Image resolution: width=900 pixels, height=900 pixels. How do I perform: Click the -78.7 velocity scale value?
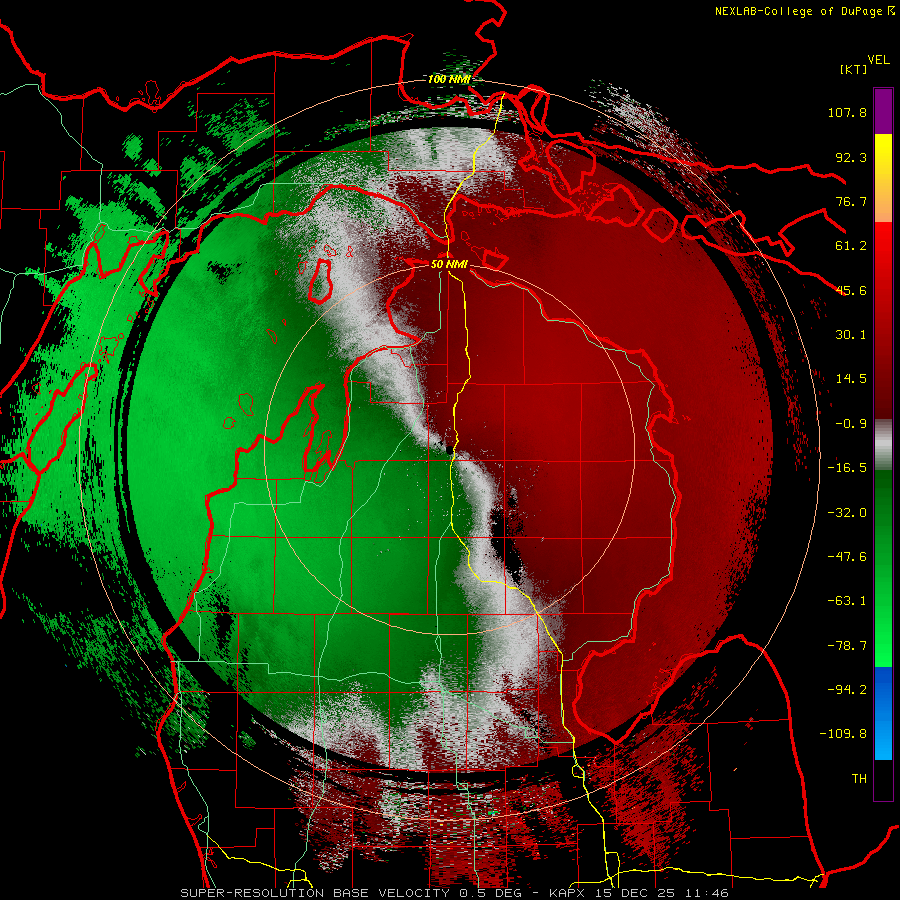pyautogui.click(x=847, y=646)
